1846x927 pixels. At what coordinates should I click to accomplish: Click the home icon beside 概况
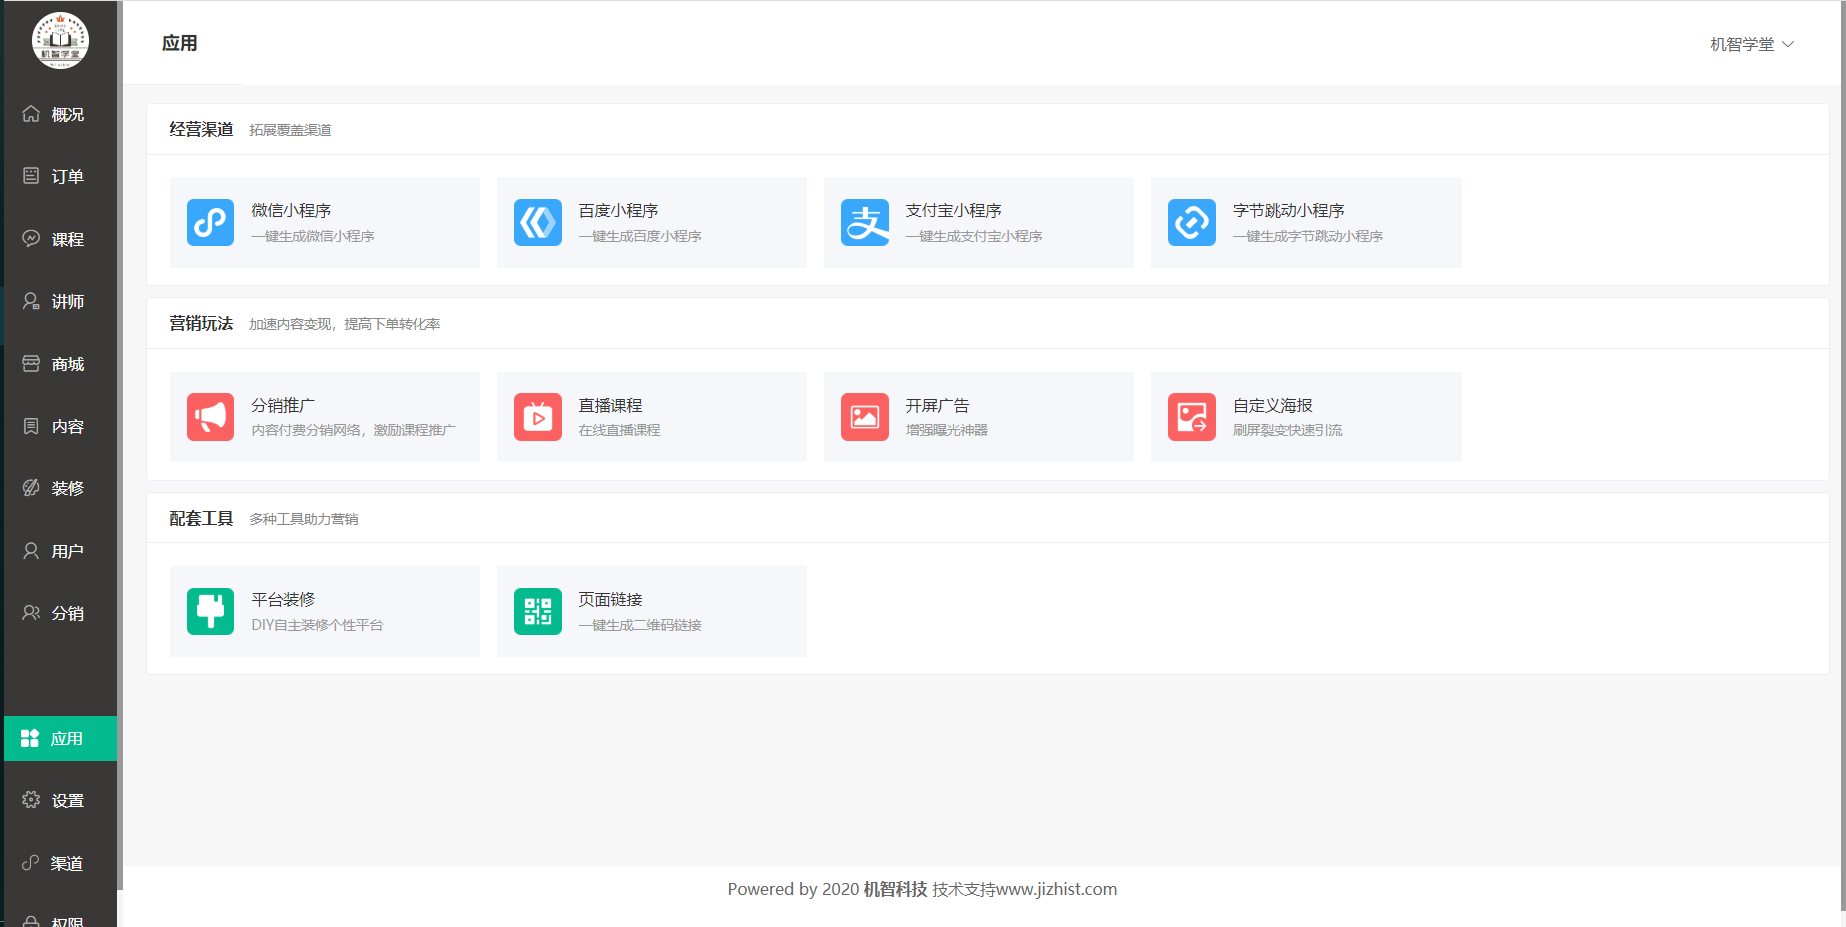pyautogui.click(x=31, y=114)
